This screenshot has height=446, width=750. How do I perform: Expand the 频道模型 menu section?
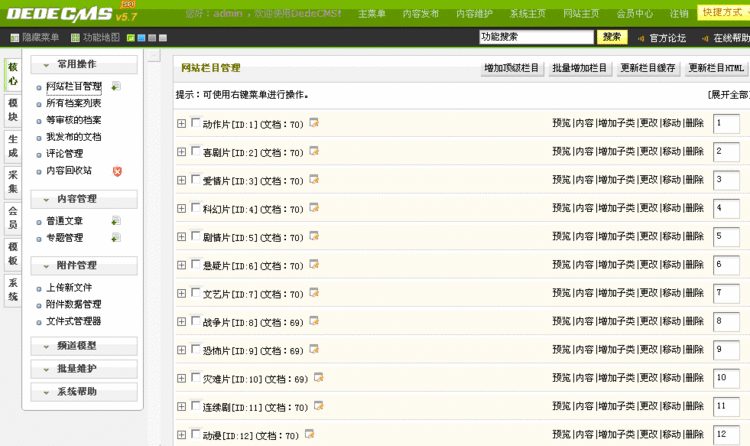[x=84, y=346]
